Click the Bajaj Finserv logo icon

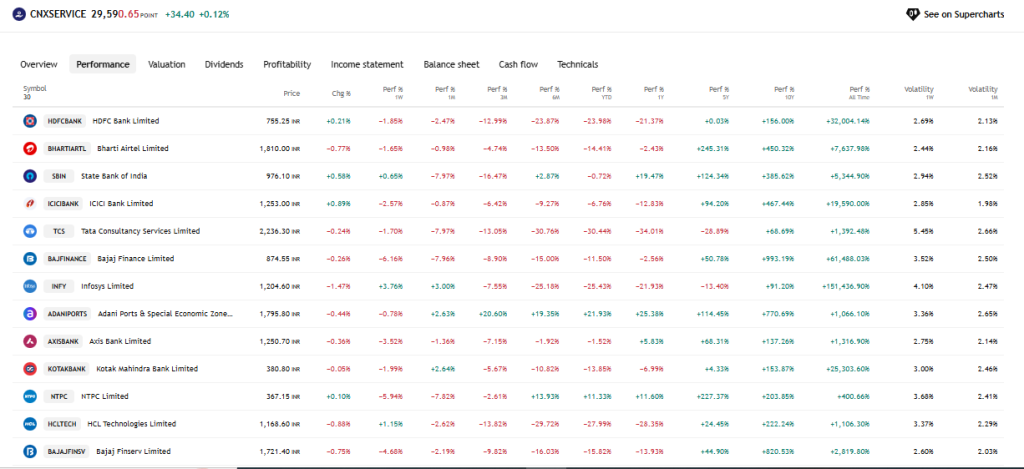point(30,451)
